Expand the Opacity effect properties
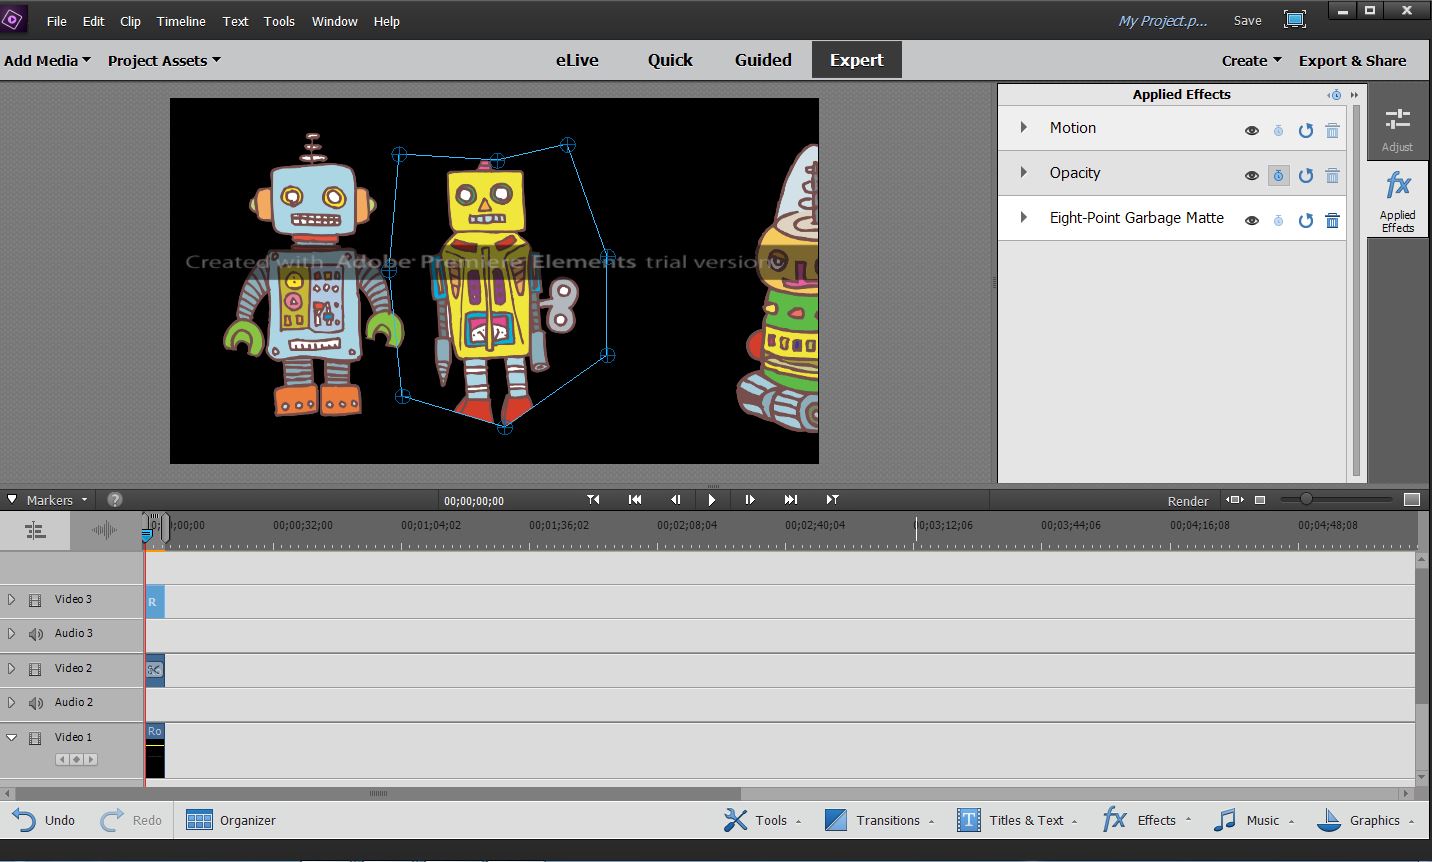Screen dimensions: 1432x862 coord(1023,173)
